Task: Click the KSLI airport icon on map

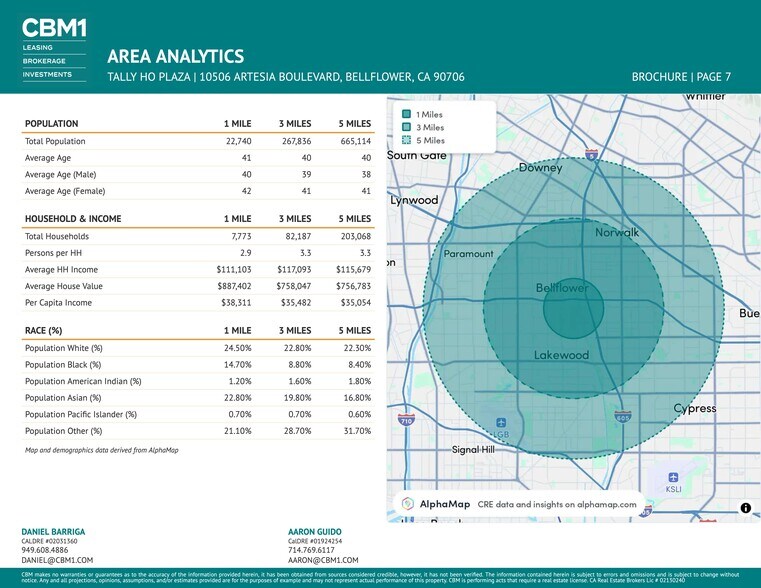Action: (673, 478)
